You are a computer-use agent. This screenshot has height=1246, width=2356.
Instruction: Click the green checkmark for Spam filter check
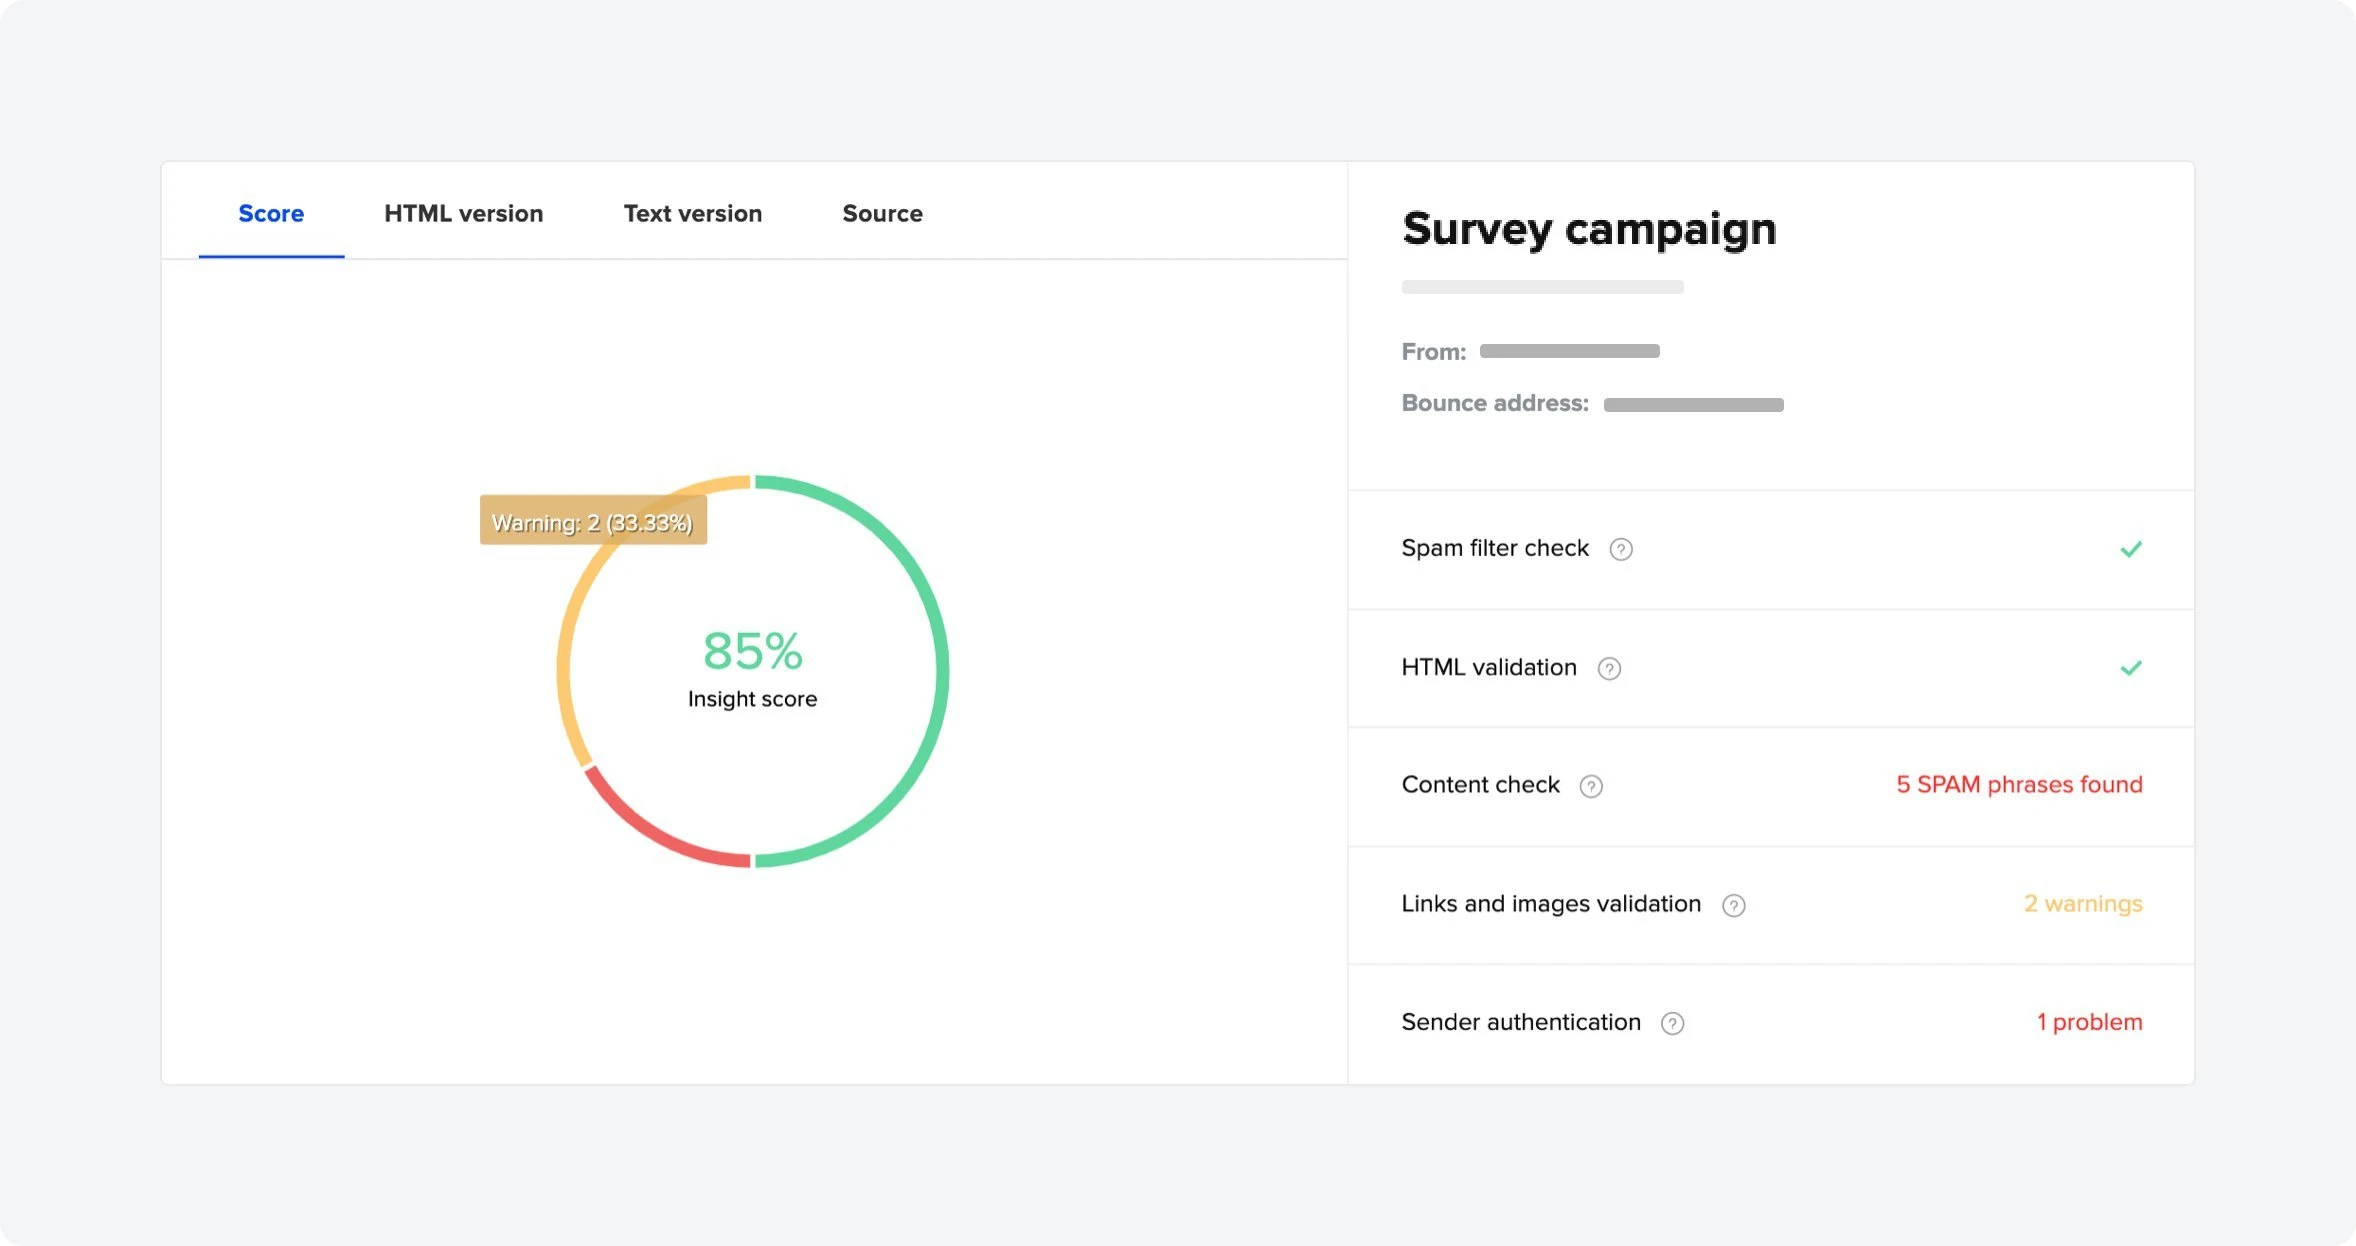point(2130,549)
